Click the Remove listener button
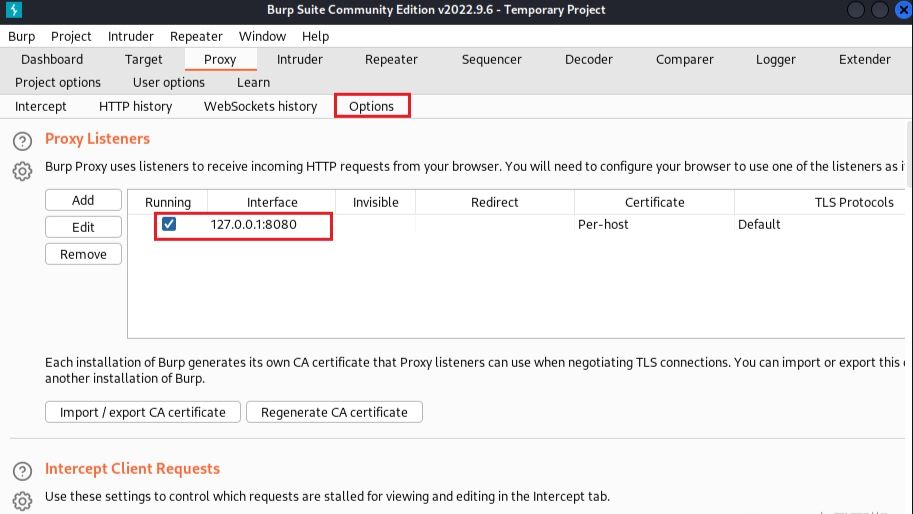This screenshot has height=514, width=913. (83, 254)
